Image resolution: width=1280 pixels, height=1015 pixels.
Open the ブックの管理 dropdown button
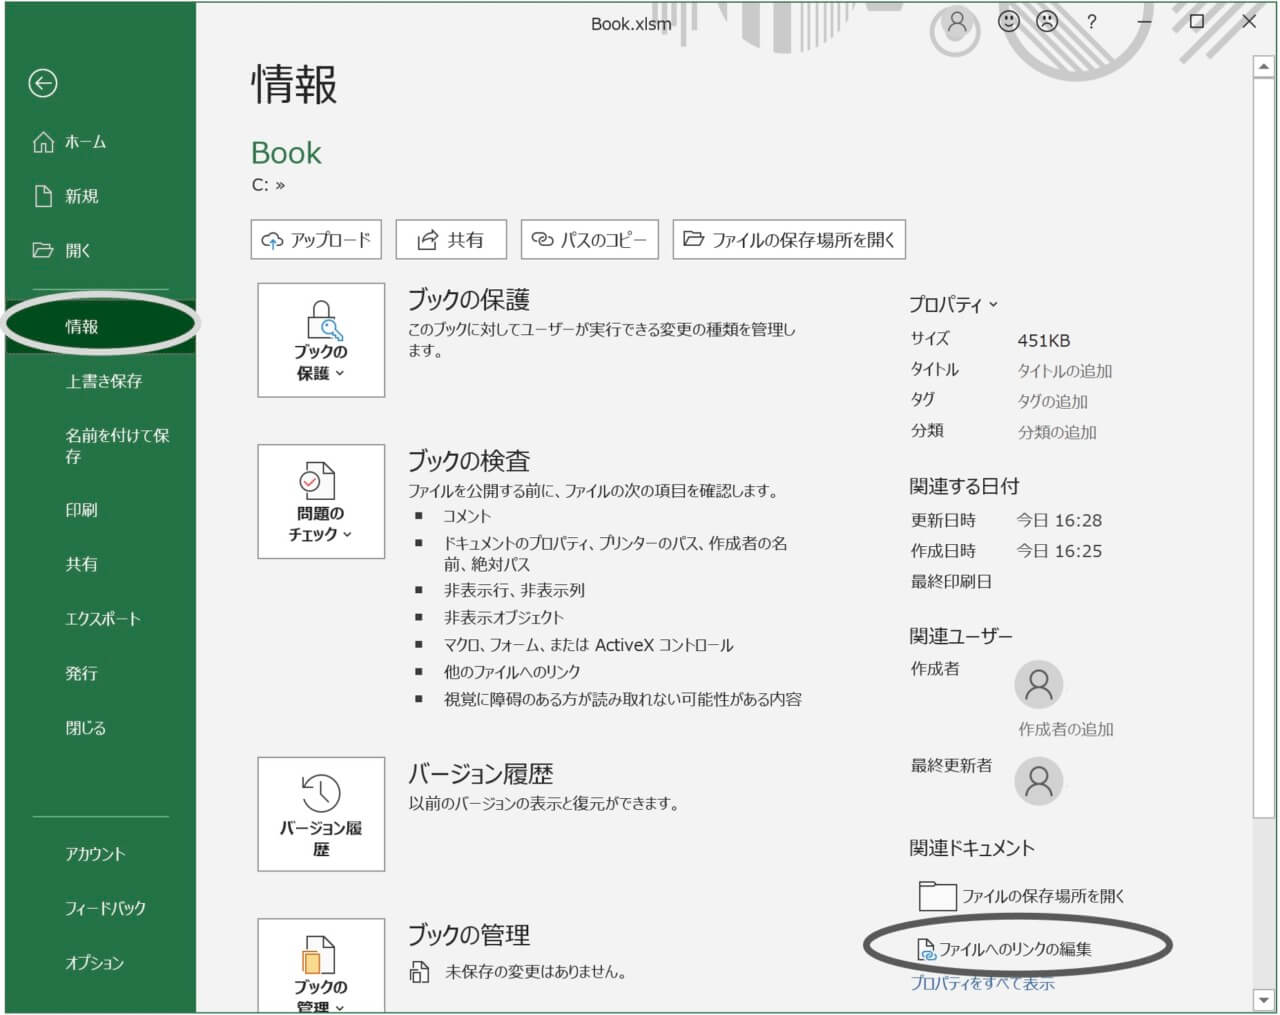pos(321,966)
